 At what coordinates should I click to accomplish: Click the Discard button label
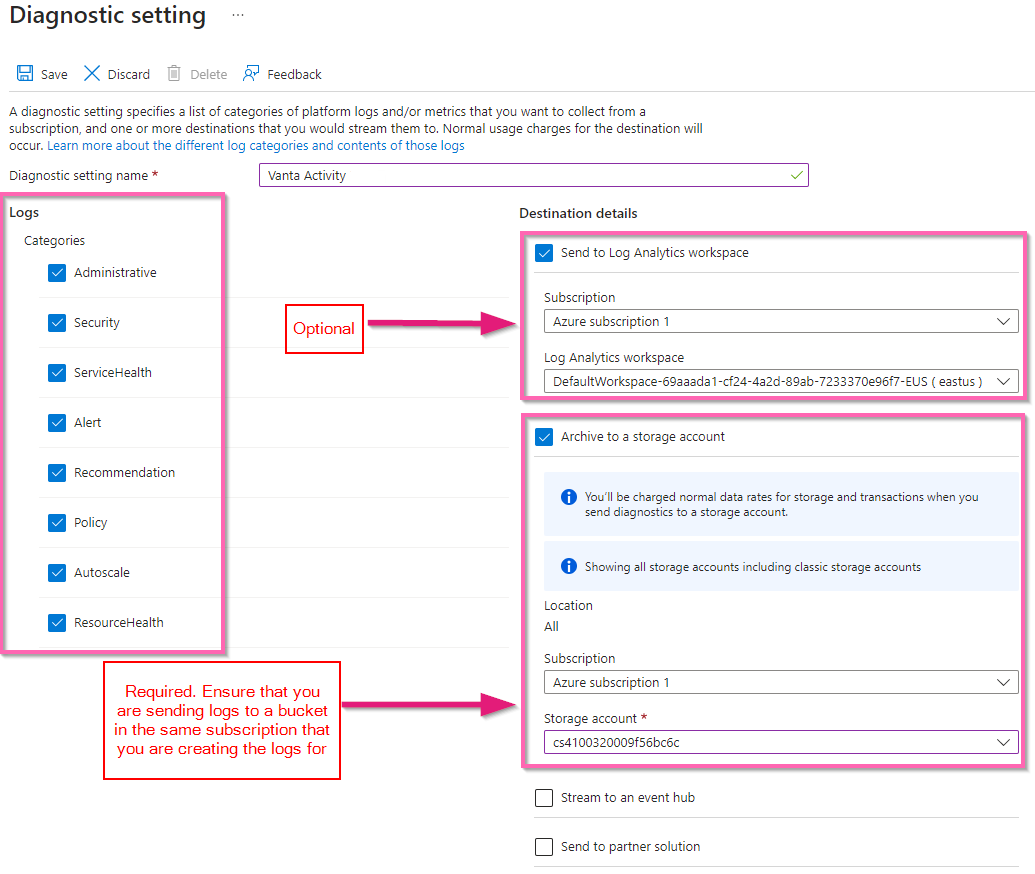pyautogui.click(x=129, y=75)
